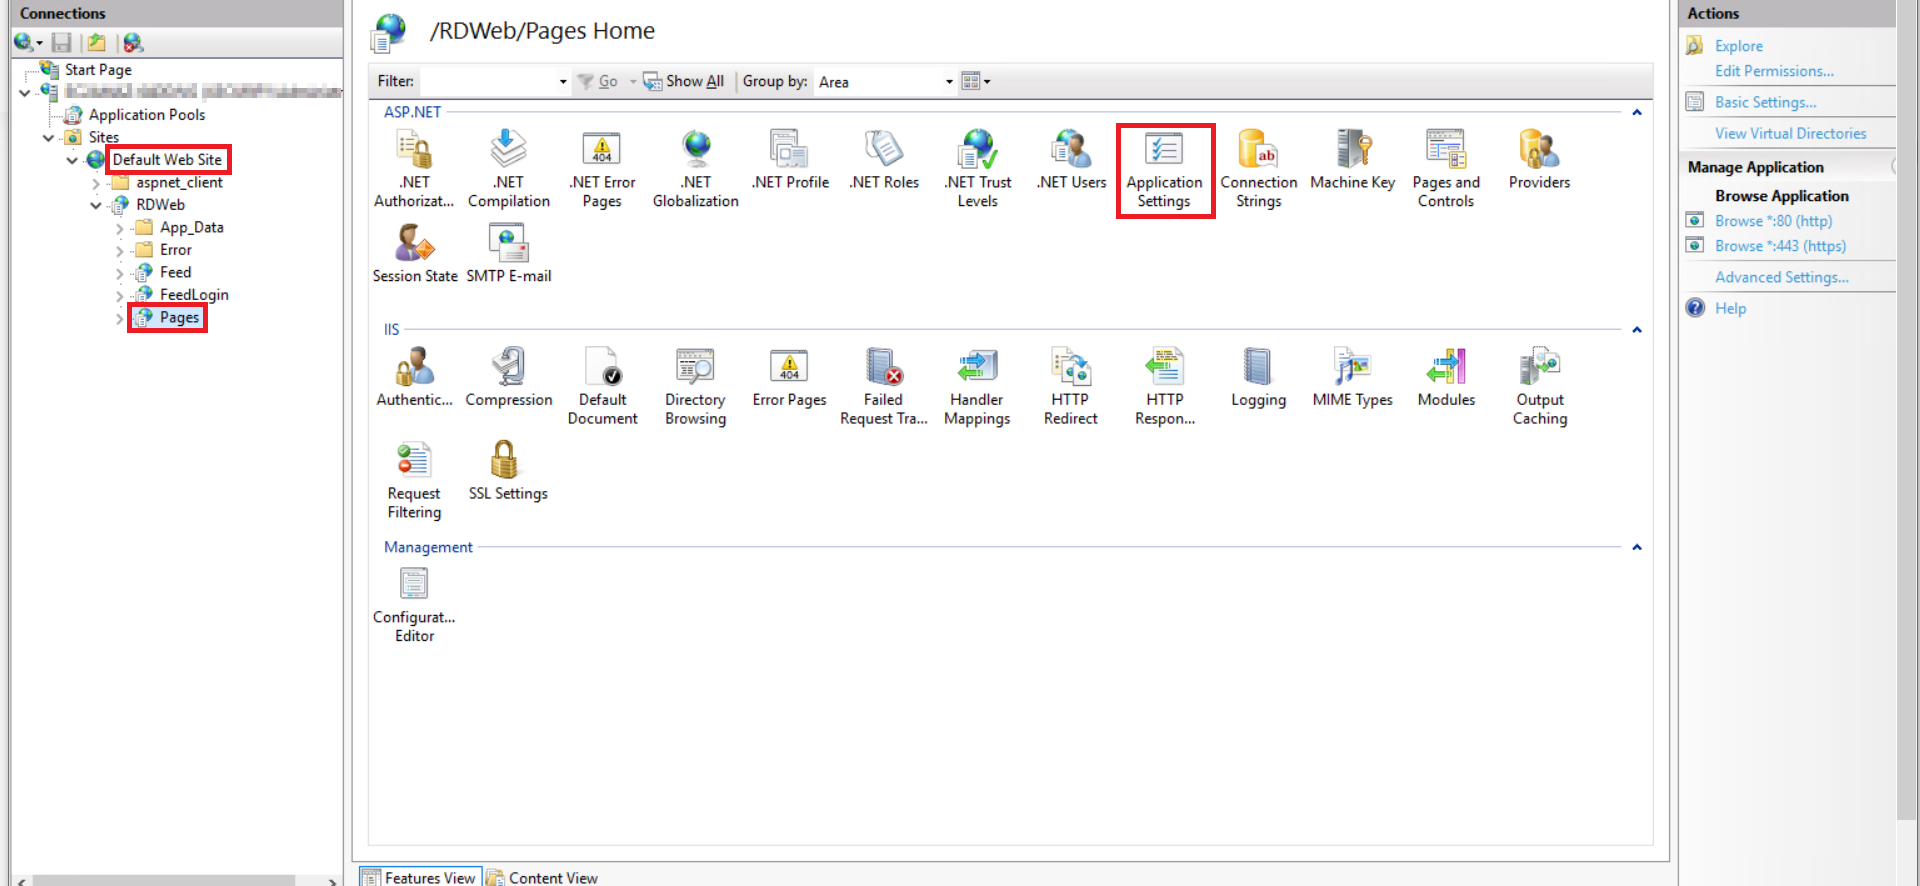Click Show All in filter bar
Screen dimensions: 1920x886
click(684, 82)
